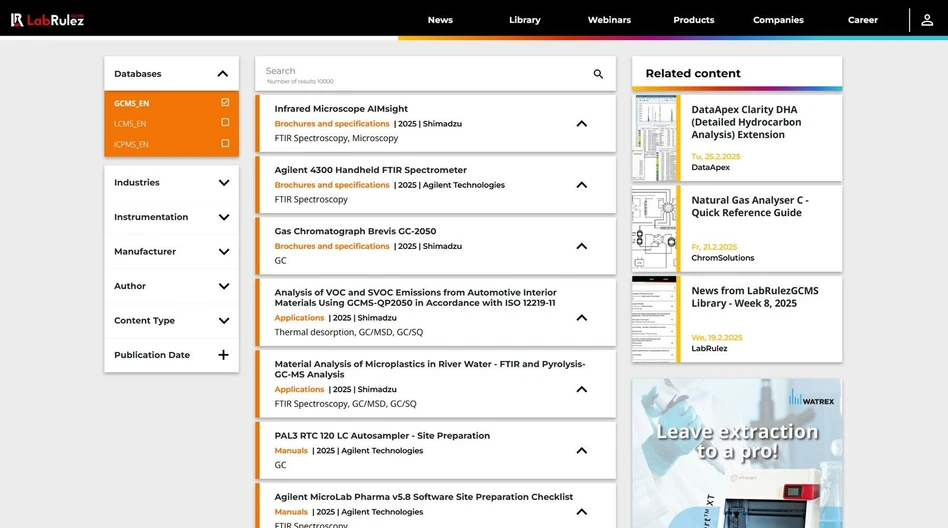Click 'Applications' label under Microplastics result

[x=299, y=389]
